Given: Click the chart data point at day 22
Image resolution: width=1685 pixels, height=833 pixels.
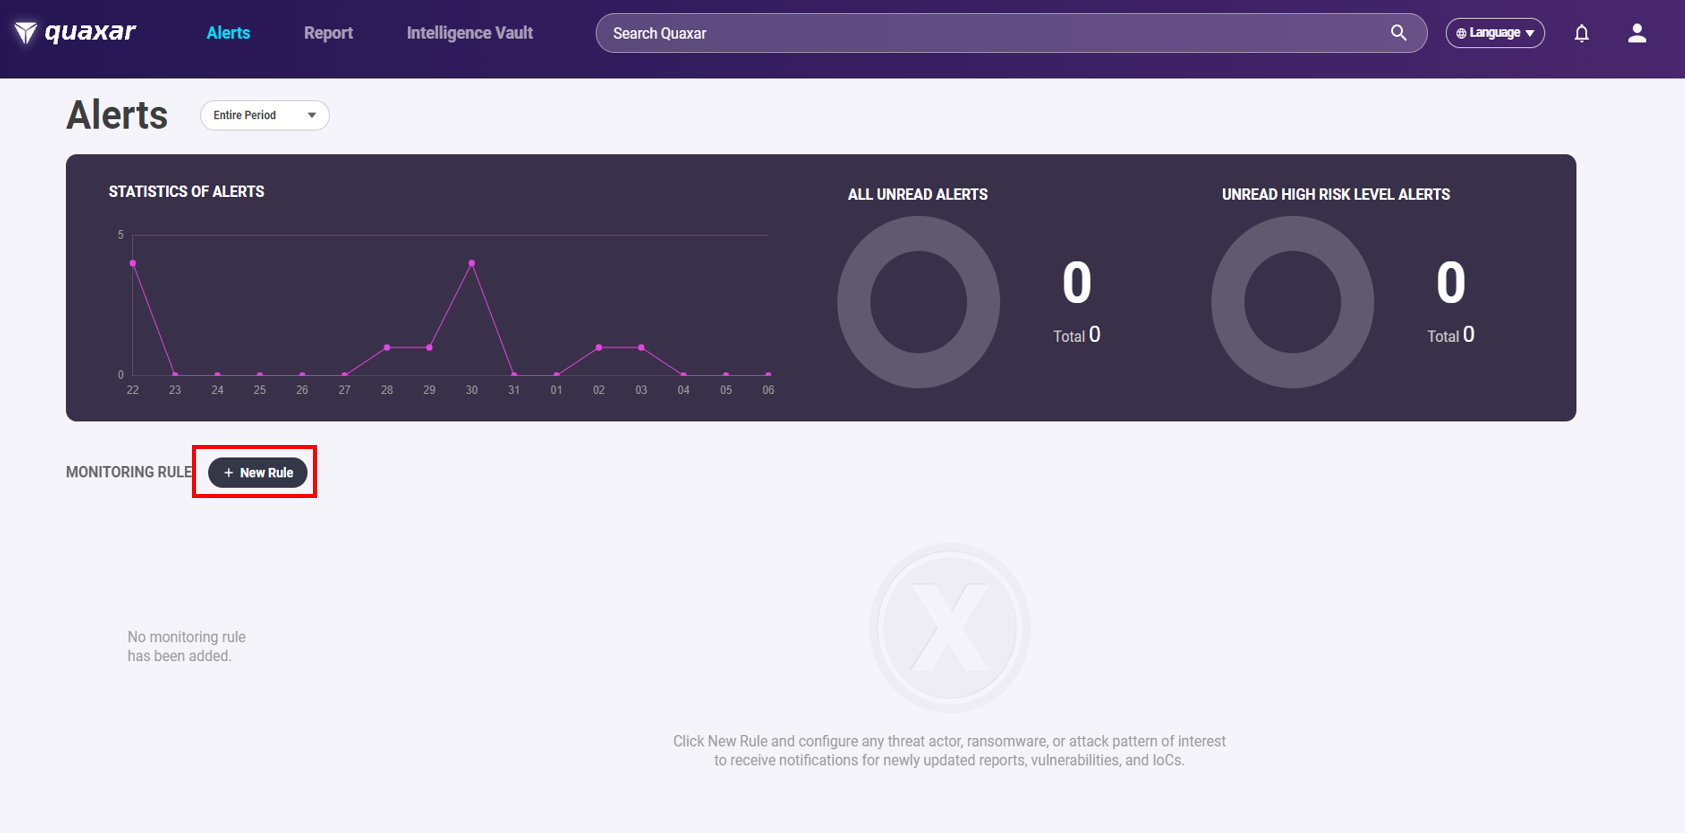Looking at the screenshot, I should 133,263.
